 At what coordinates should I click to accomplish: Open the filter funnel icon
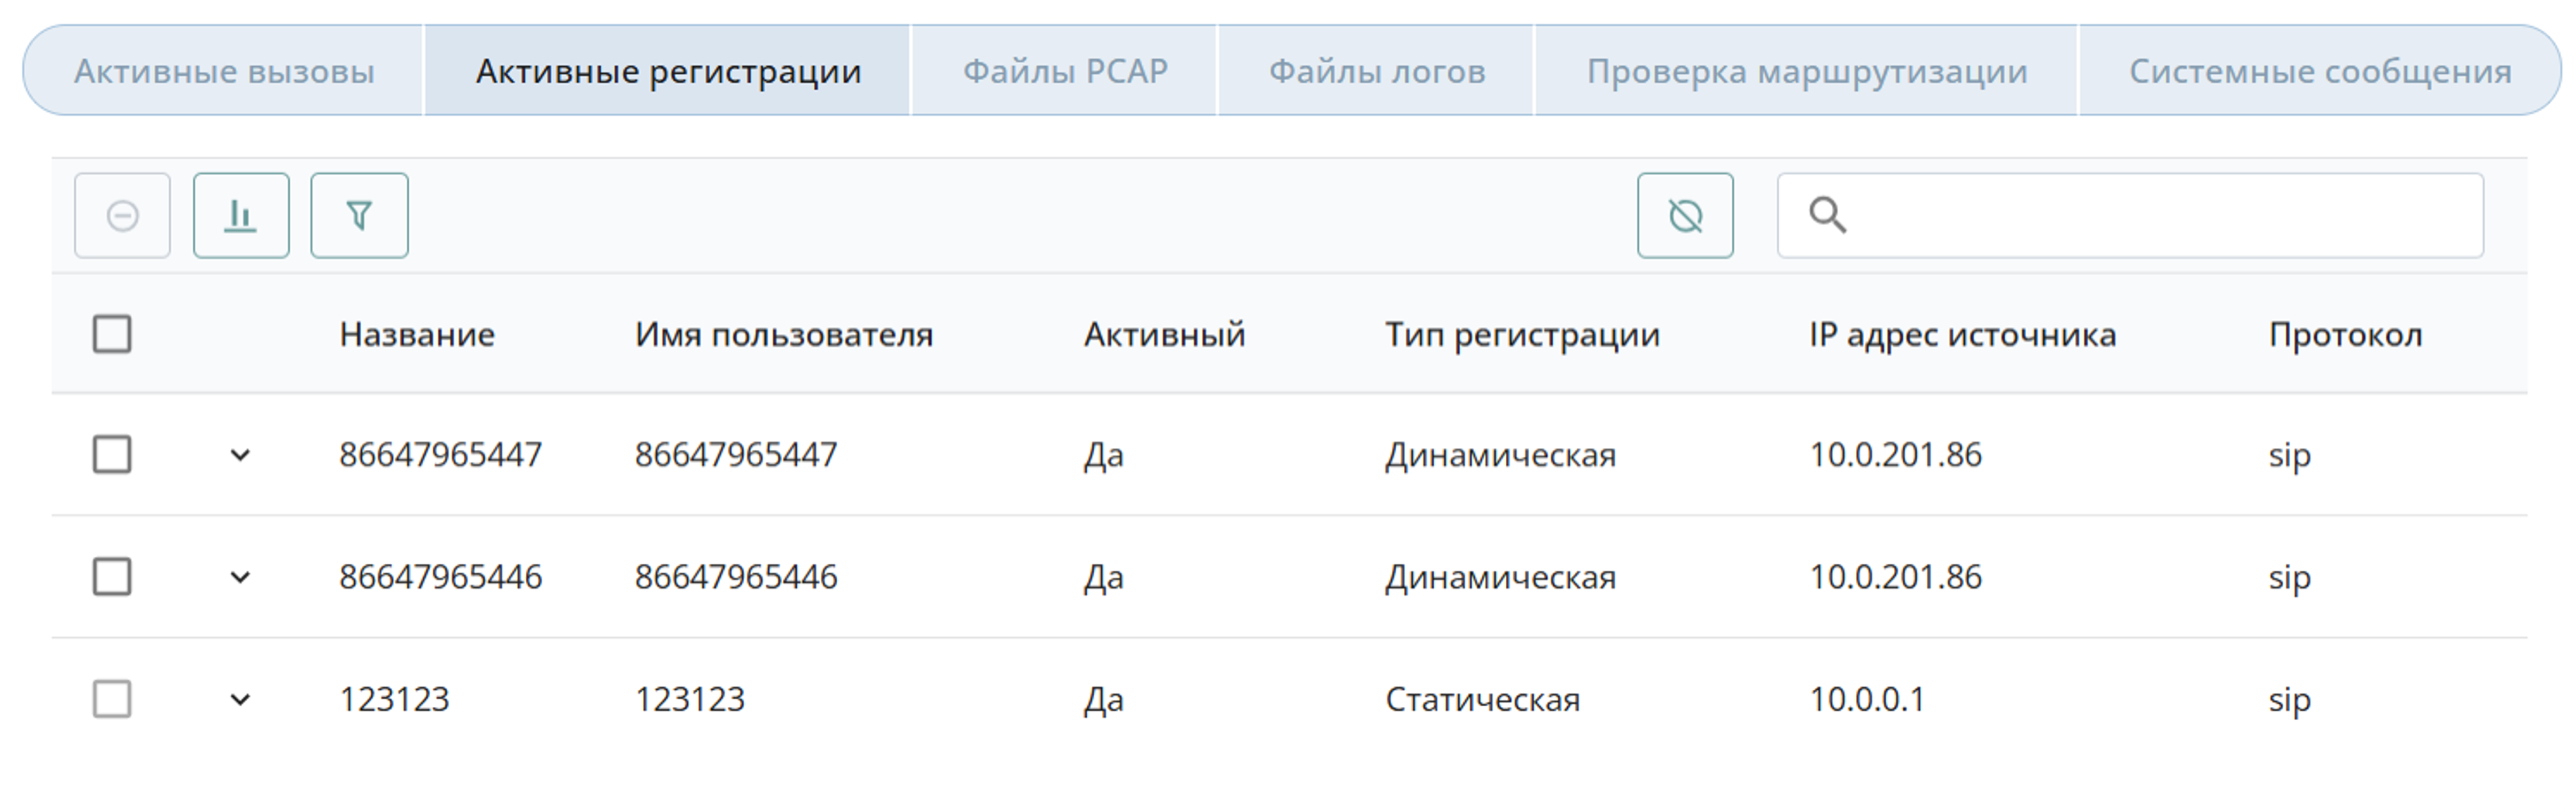coord(359,216)
